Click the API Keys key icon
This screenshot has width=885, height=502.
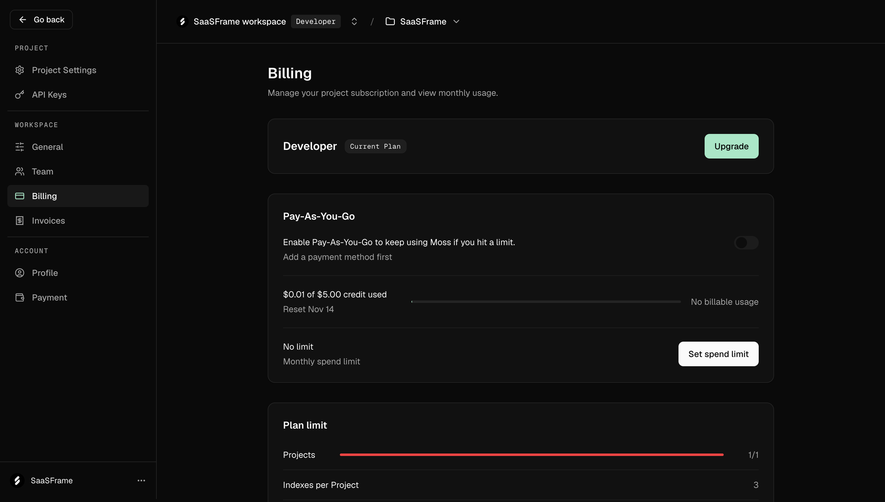pyautogui.click(x=20, y=95)
